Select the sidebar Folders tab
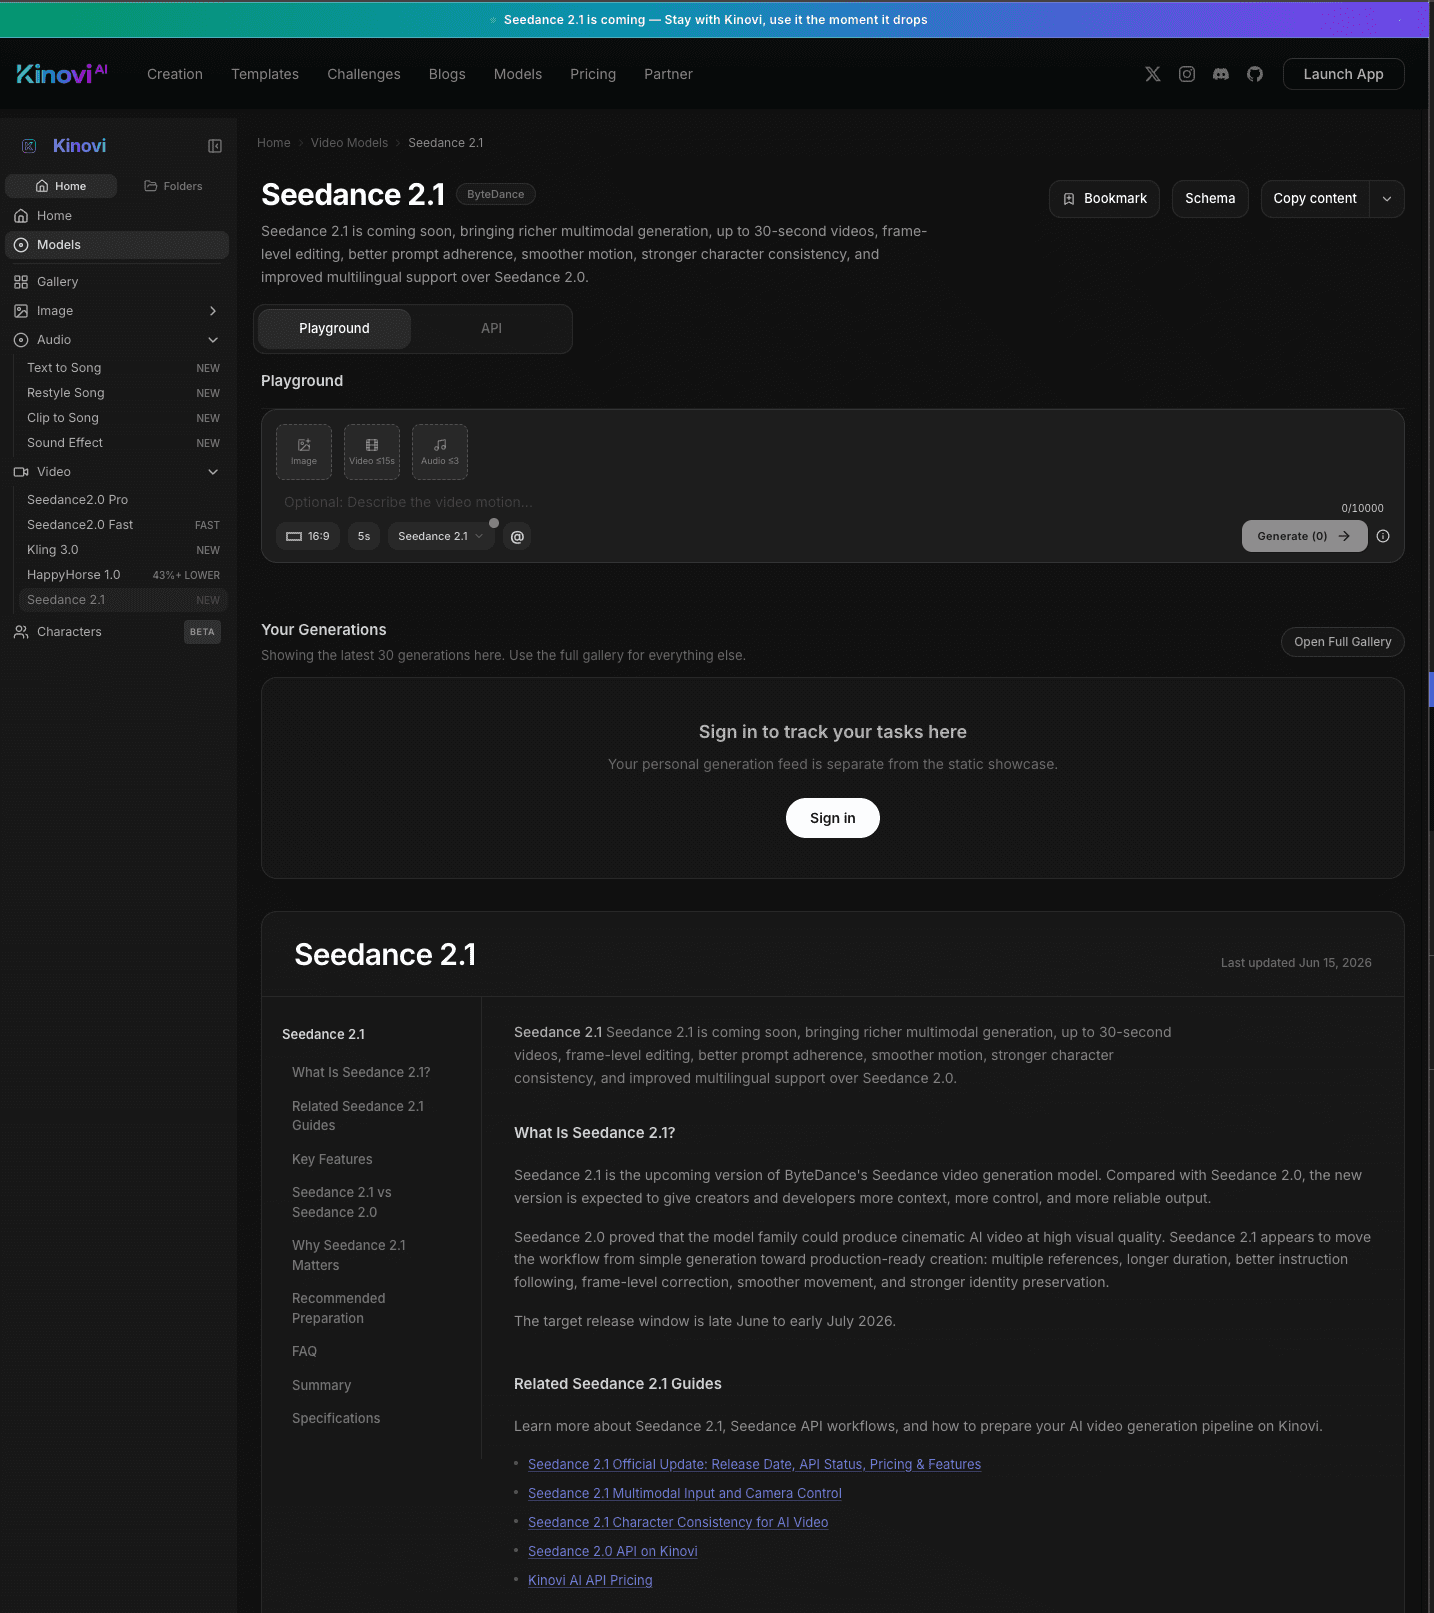 173,186
